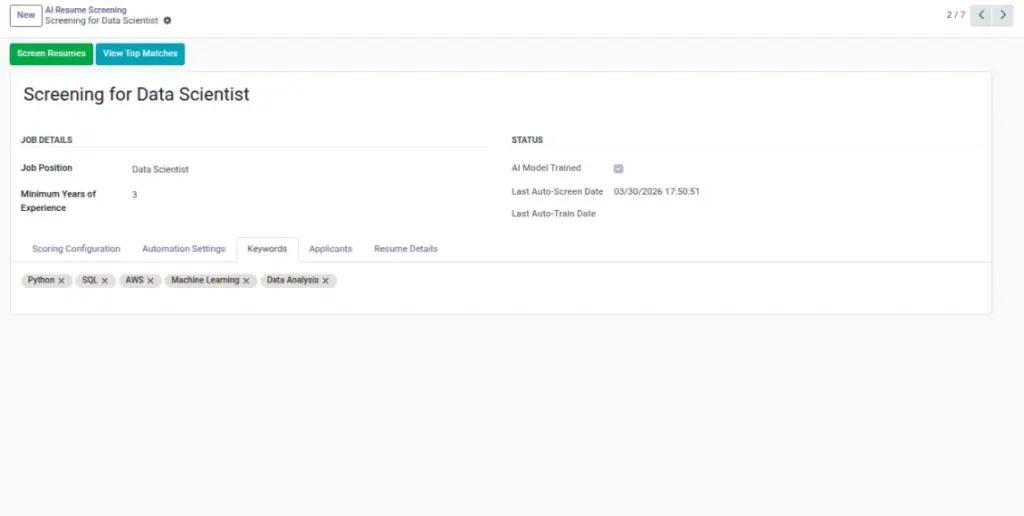This screenshot has width=1024, height=516.
Task: Go to previous record arrow
Action: pyautogui.click(x=981, y=15)
